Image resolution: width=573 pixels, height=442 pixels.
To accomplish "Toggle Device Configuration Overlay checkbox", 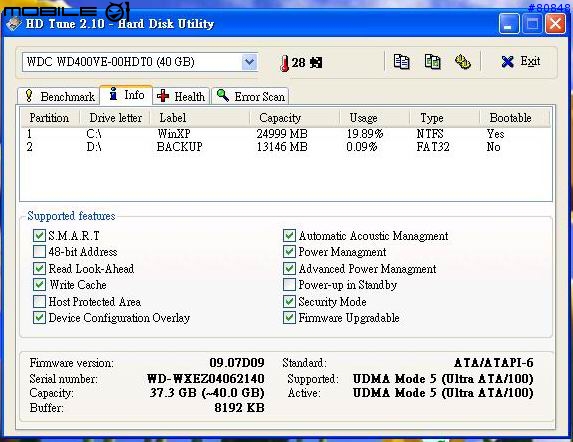I will point(39,317).
